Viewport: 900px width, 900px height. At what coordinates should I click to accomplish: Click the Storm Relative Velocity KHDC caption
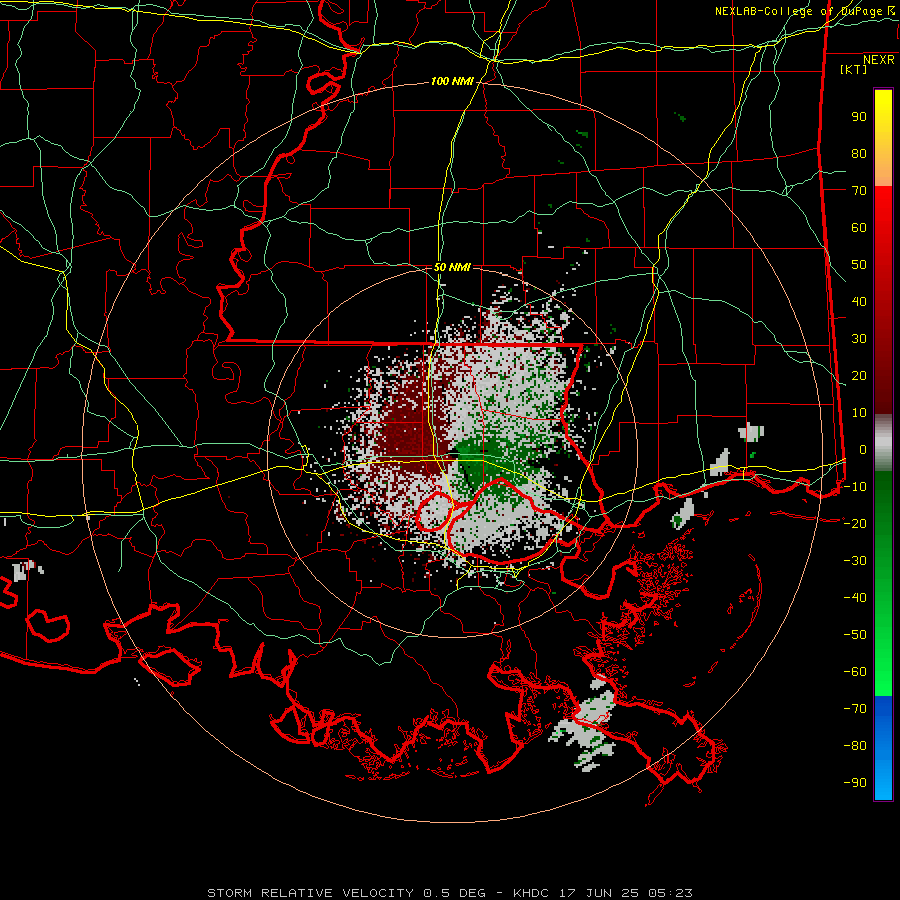point(449,893)
